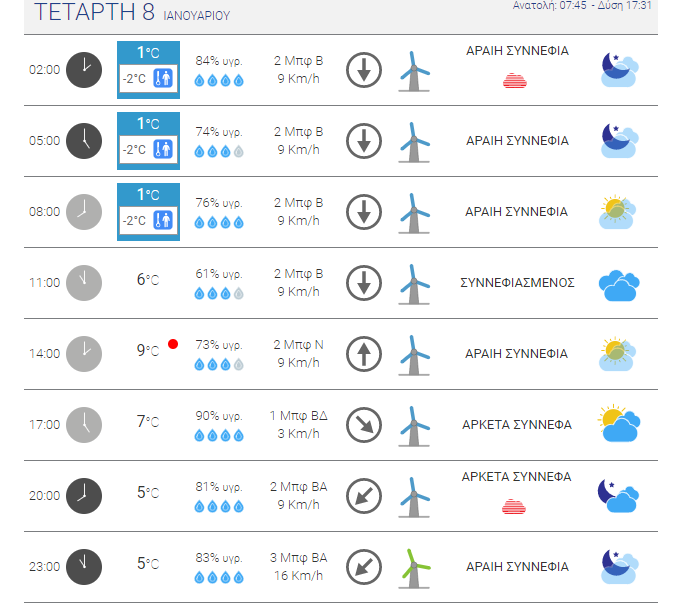
Task: Click the ΤΕΤΑΡΤΗ 8 date heading
Action: tap(94, 12)
